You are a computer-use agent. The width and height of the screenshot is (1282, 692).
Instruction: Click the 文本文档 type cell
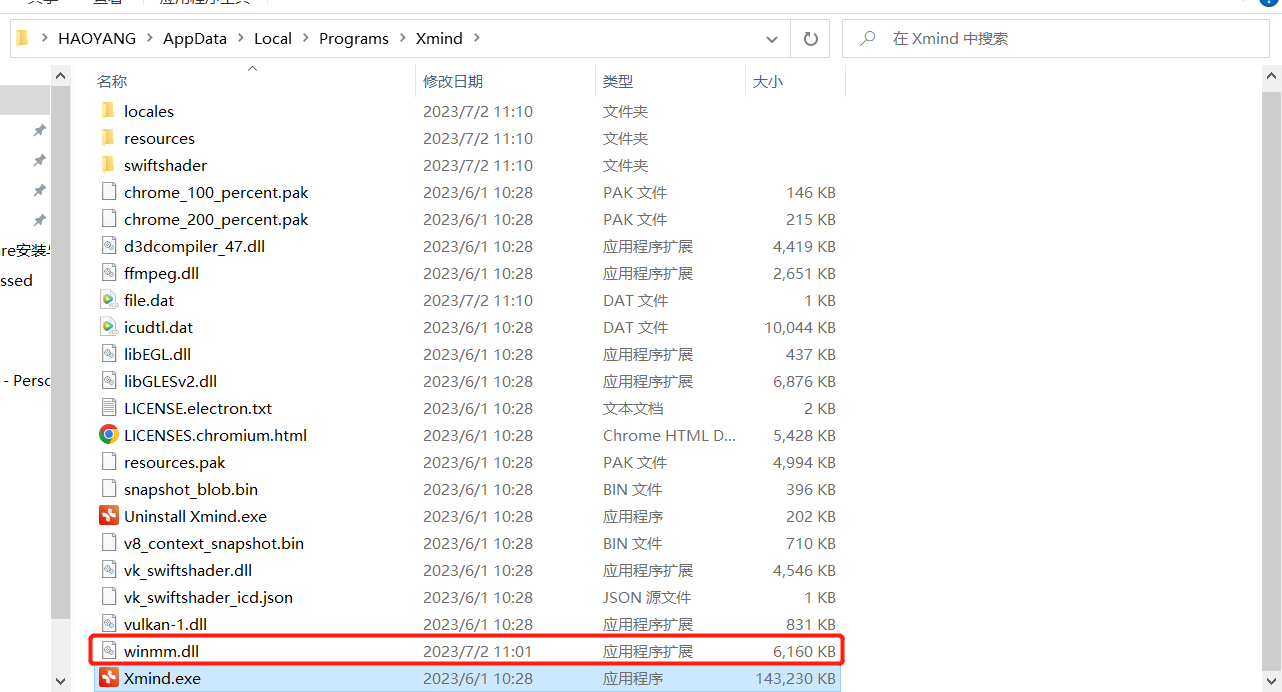tap(633, 408)
